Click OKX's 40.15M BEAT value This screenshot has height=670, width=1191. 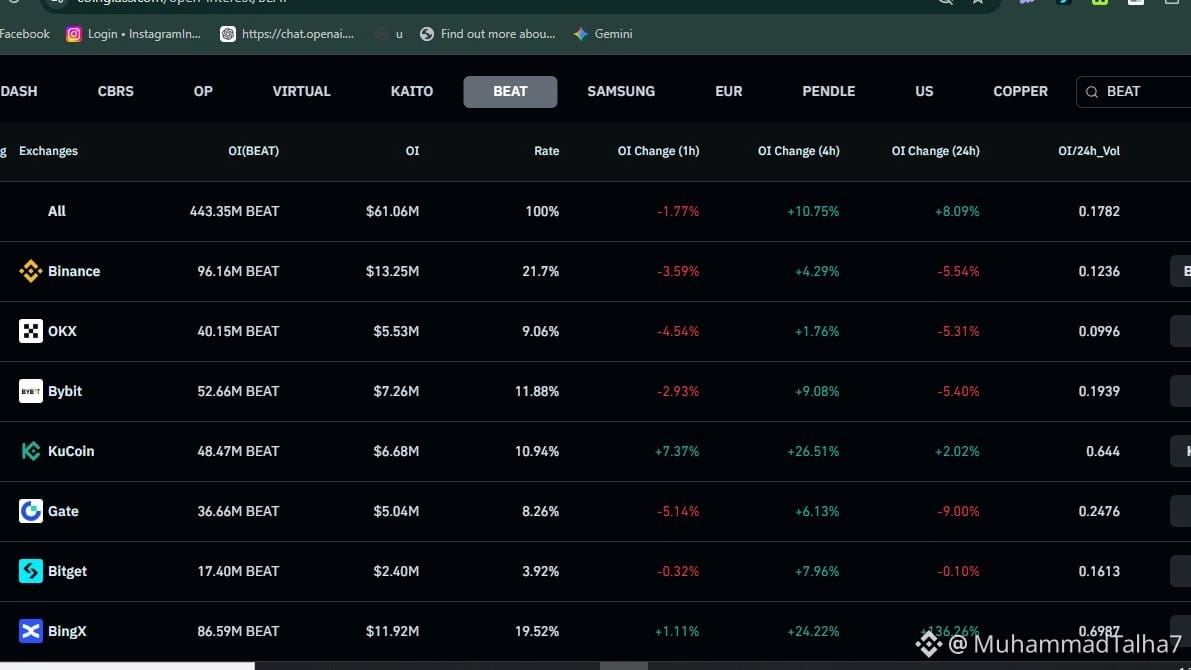[238, 331]
